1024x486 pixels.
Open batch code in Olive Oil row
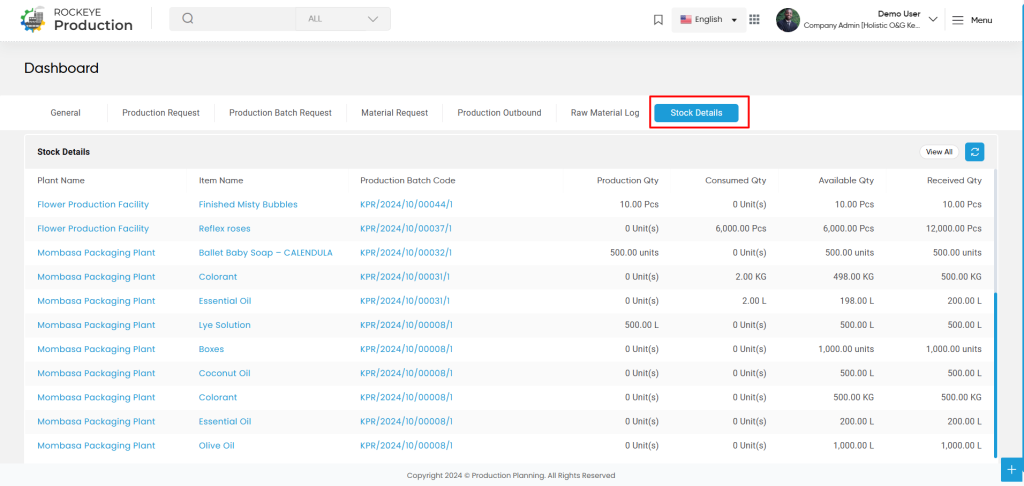click(406, 446)
